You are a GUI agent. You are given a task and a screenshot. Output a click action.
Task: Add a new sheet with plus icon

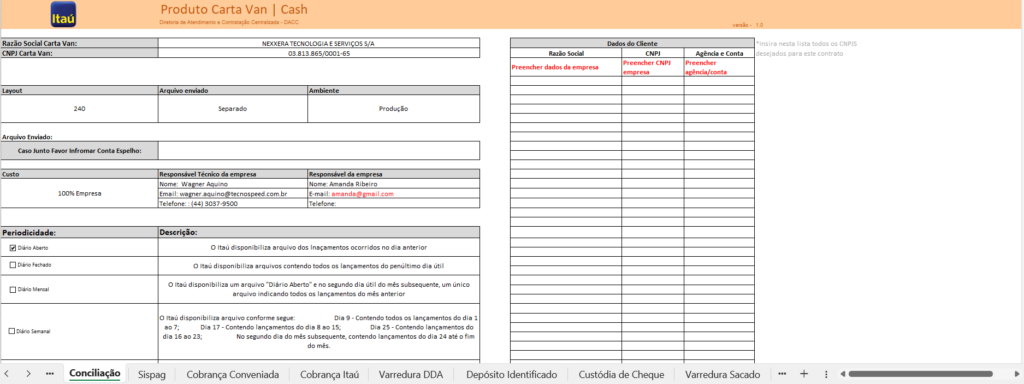(805, 374)
